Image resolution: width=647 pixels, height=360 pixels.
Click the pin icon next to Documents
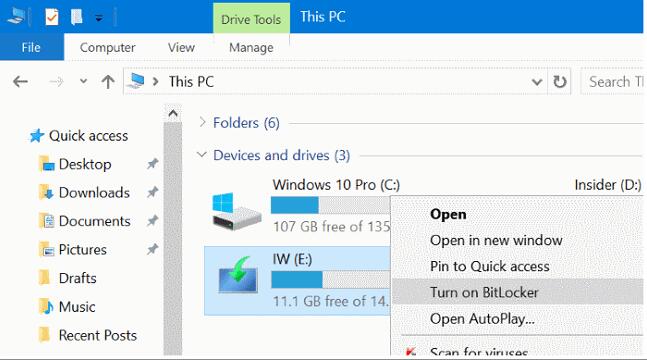153,220
